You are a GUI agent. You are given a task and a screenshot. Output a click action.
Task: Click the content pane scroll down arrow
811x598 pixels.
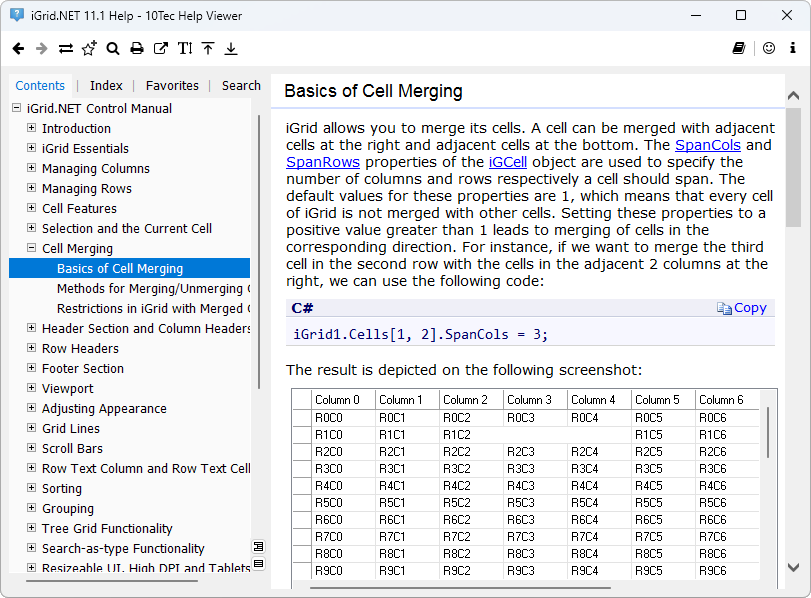pos(793,567)
